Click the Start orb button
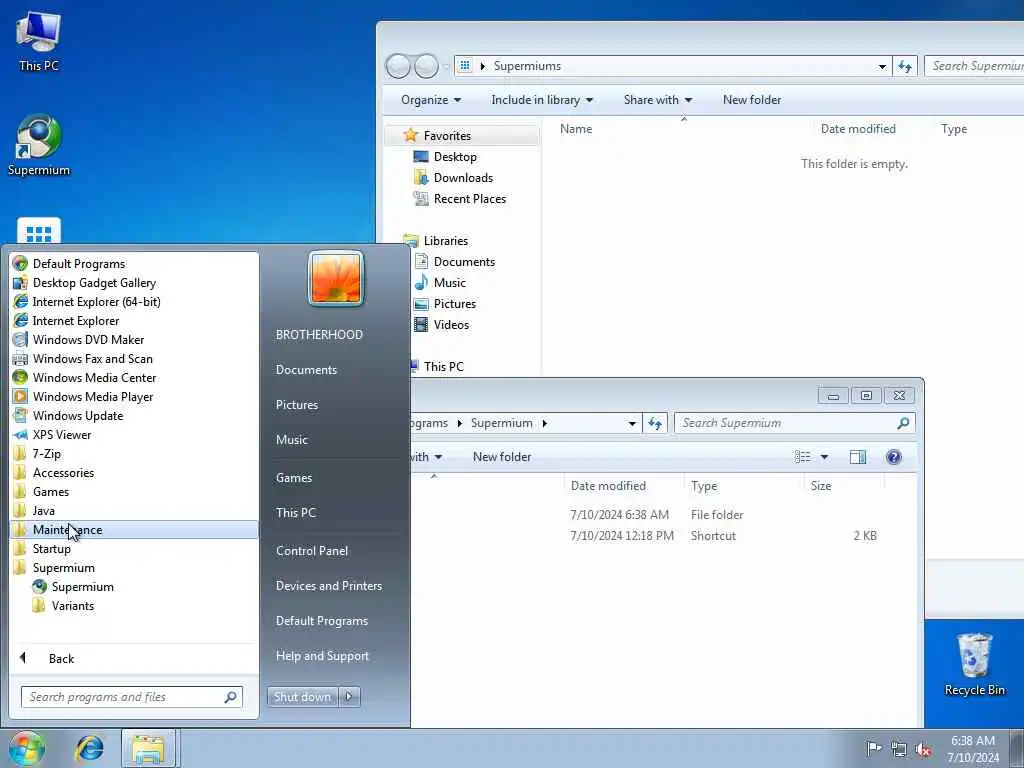1024x768 pixels. (x=26, y=748)
